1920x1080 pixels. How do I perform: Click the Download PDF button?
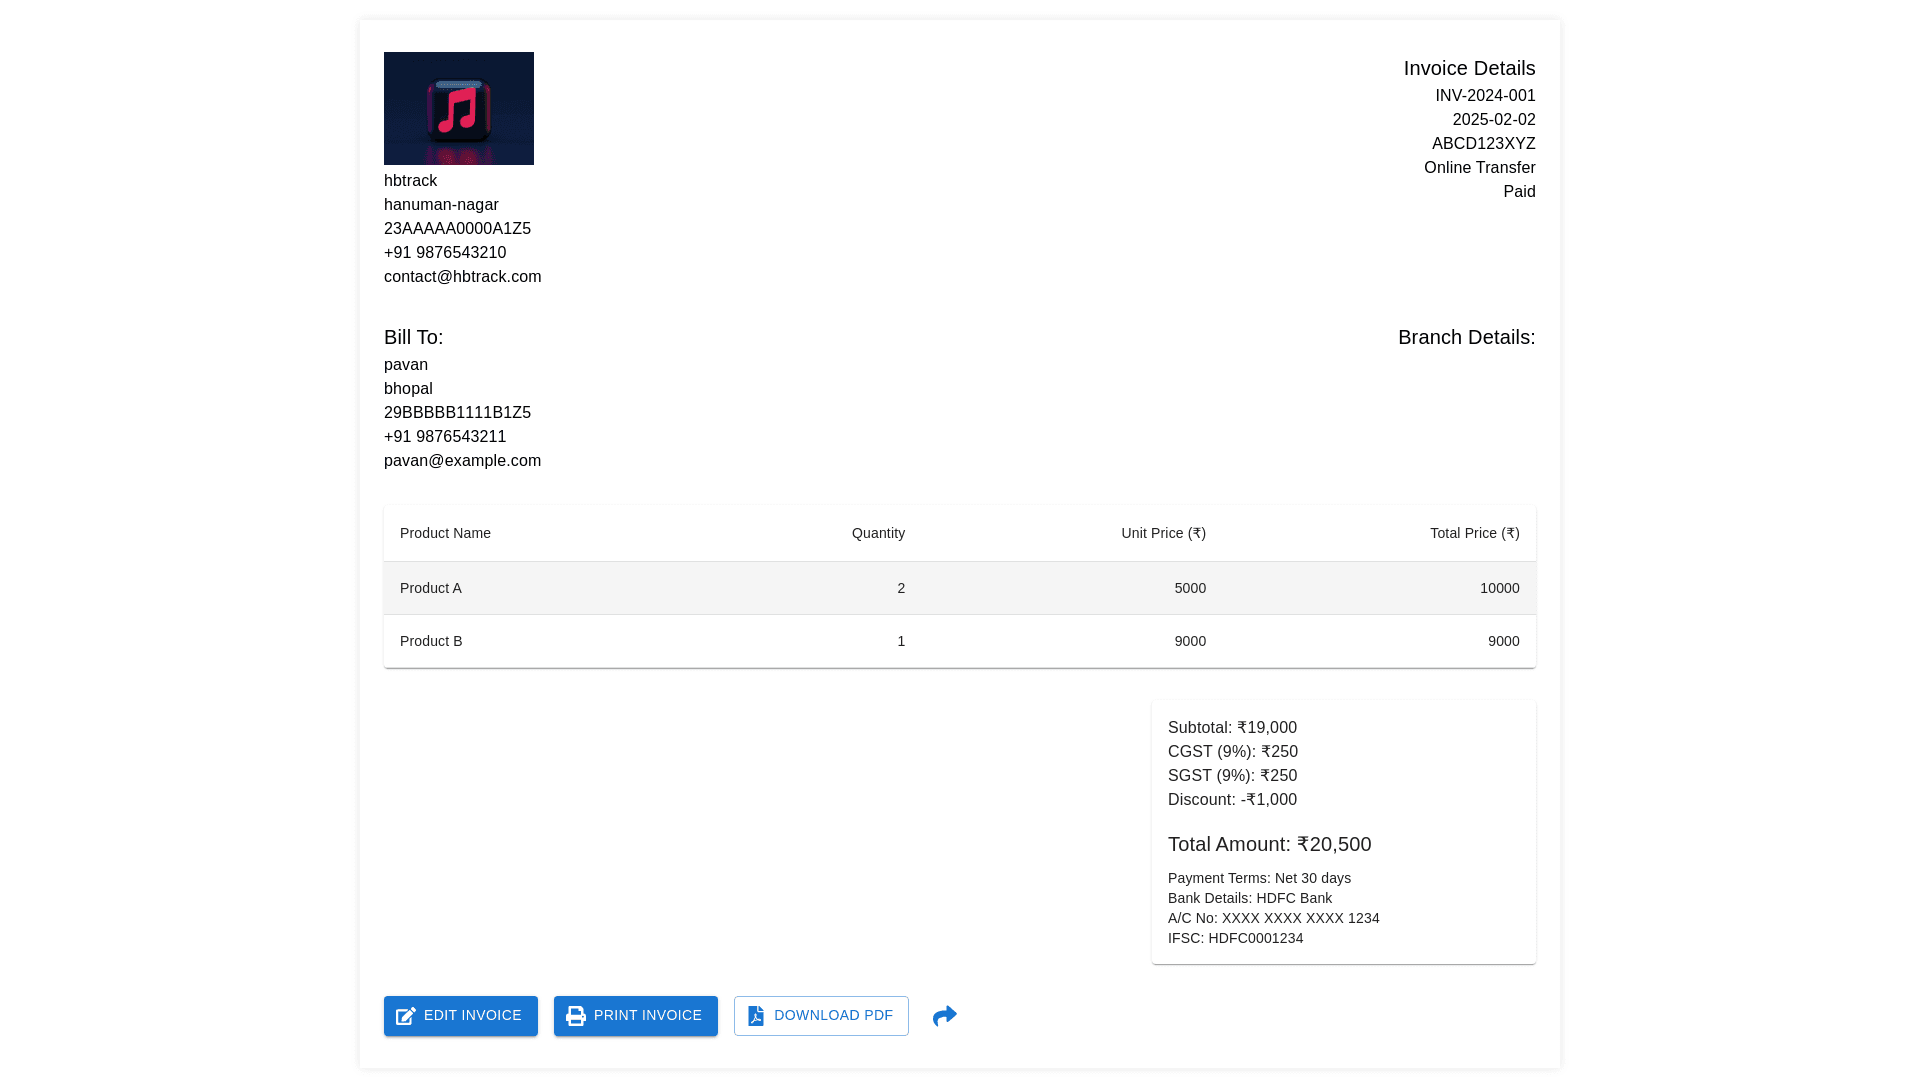click(x=821, y=1016)
